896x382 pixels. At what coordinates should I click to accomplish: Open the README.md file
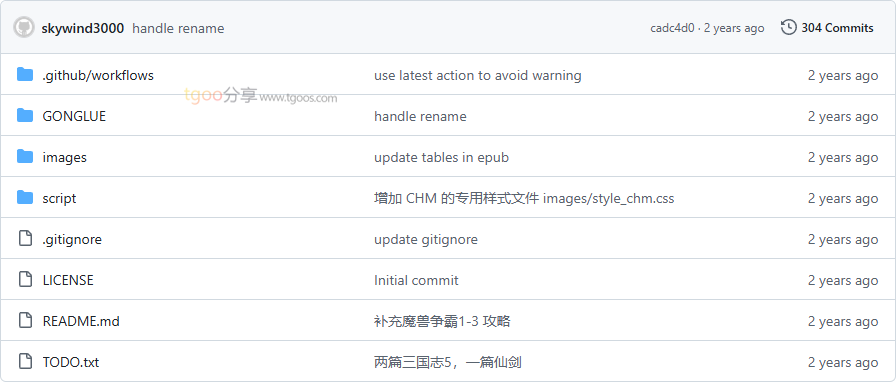[x=81, y=321]
